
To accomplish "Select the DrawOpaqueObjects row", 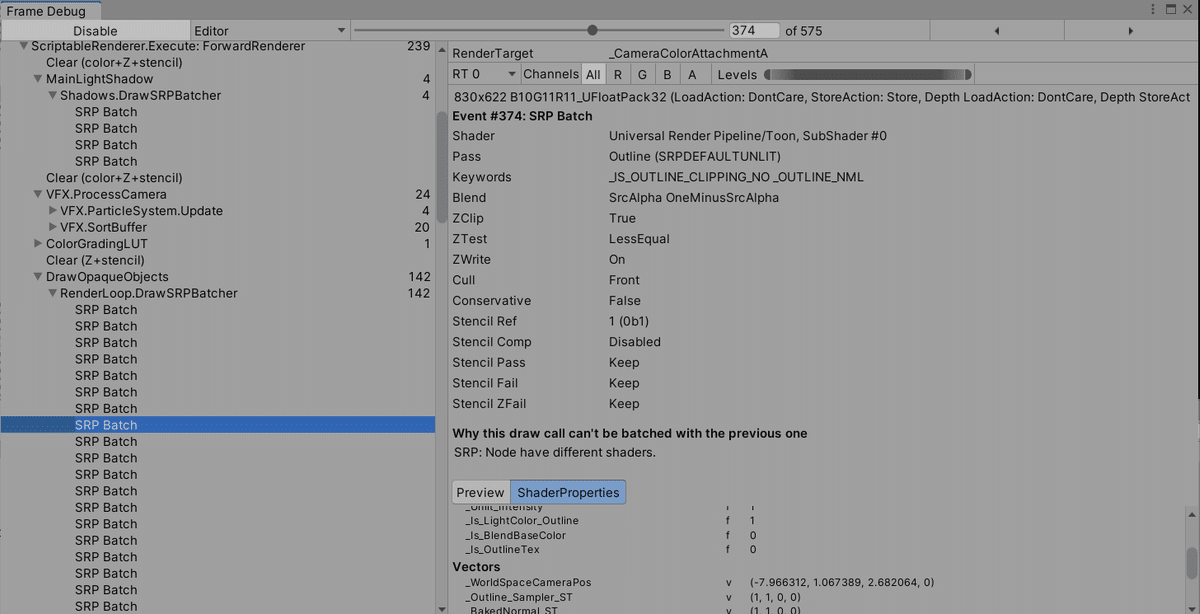I will [x=218, y=277].
